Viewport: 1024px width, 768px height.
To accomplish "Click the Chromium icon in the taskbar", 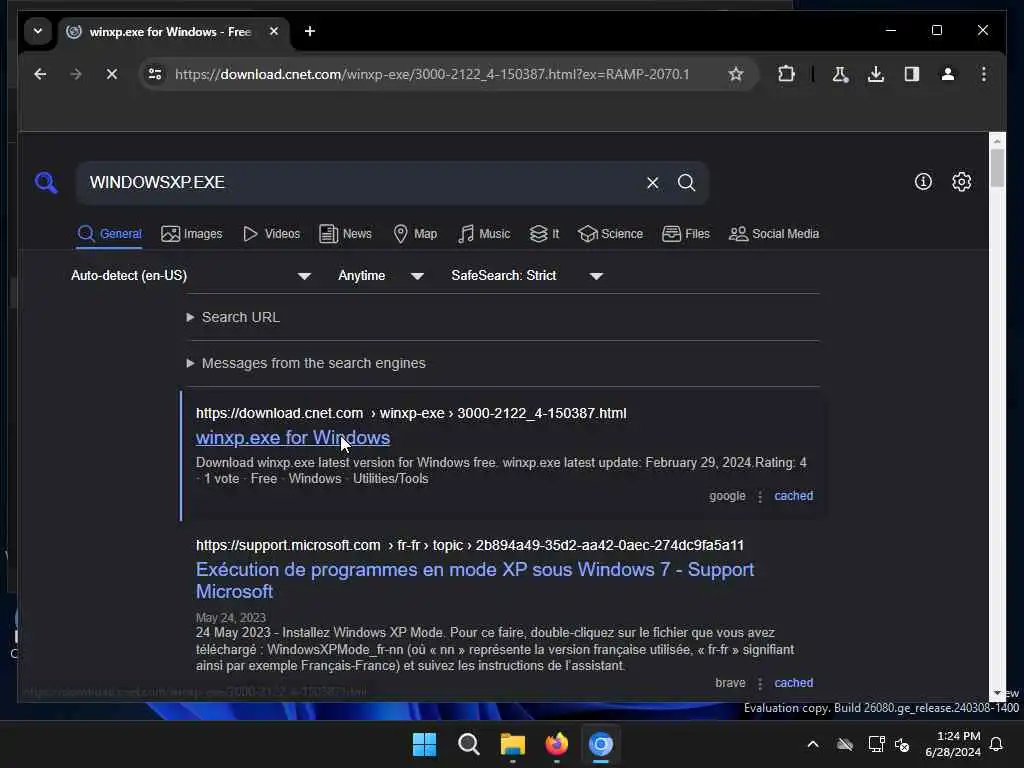I will pyautogui.click(x=601, y=744).
